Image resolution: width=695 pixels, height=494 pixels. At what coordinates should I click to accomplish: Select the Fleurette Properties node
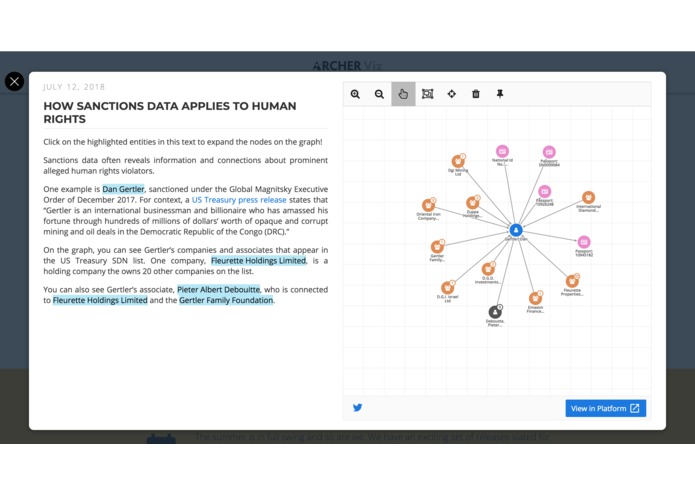[x=572, y=281]
